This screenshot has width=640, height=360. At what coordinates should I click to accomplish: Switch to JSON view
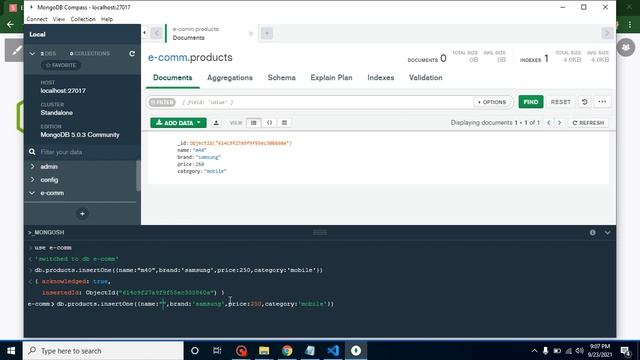tap(269, 123)
